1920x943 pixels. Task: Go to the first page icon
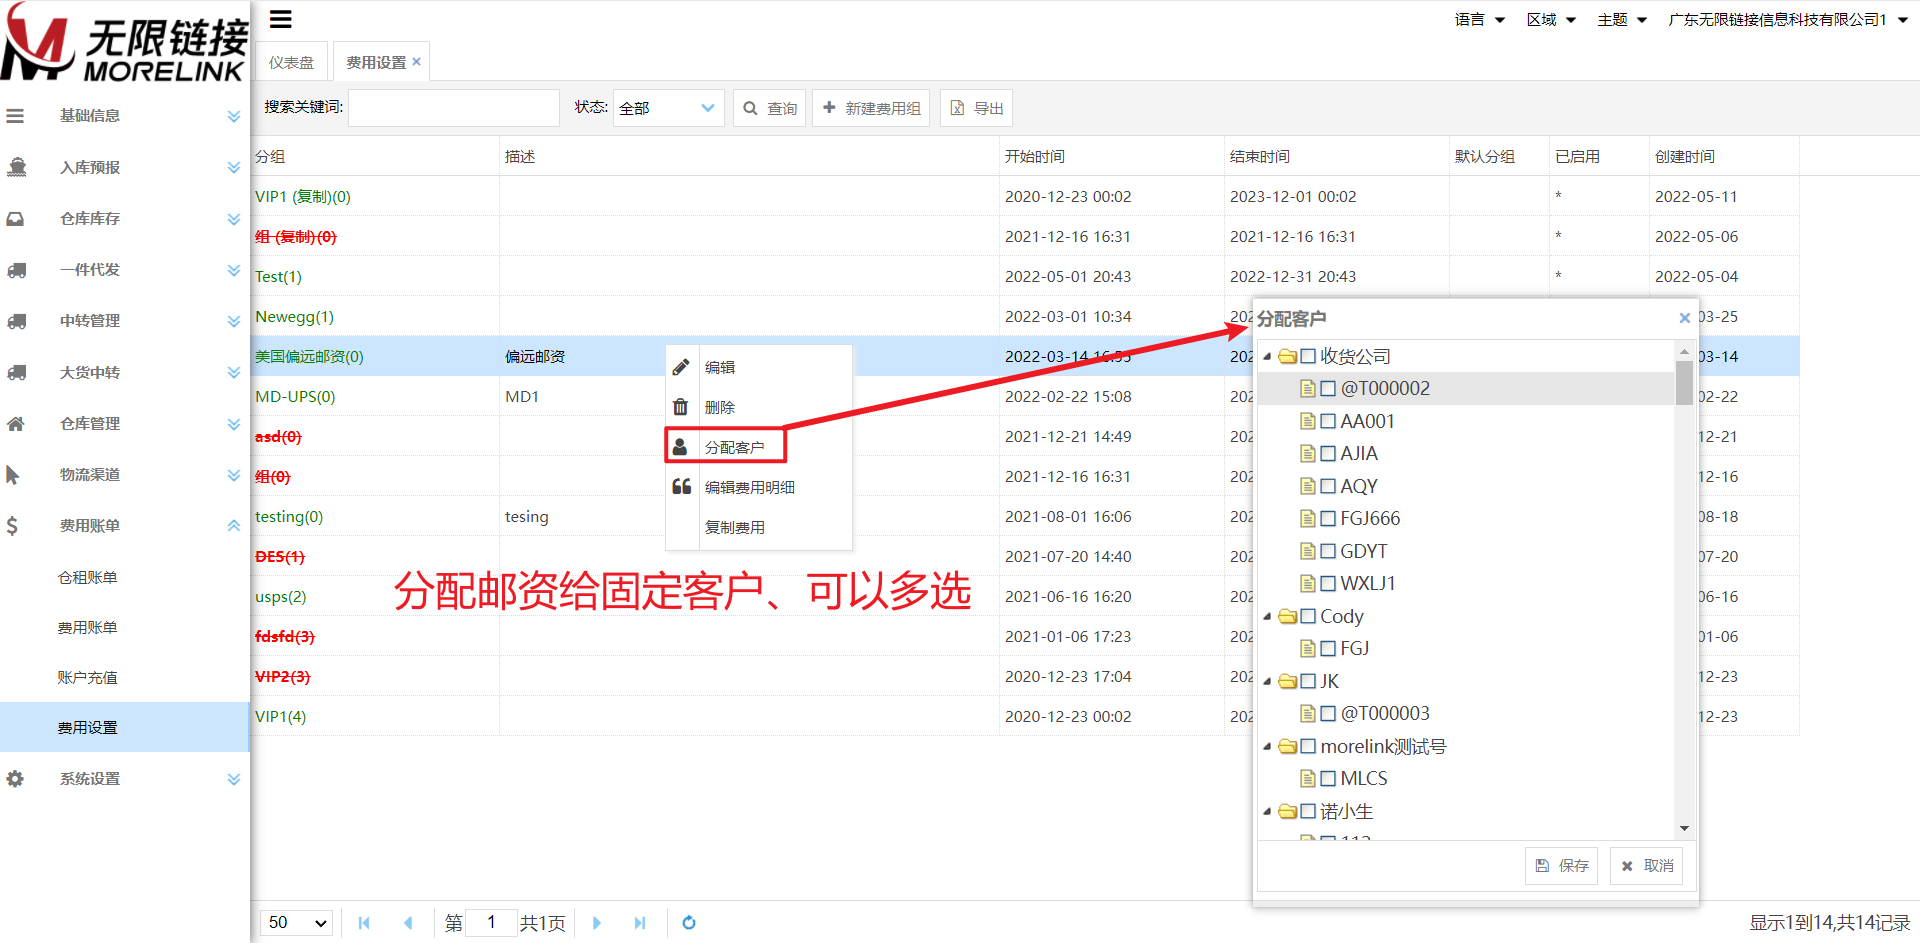click(x=364, y=923)
